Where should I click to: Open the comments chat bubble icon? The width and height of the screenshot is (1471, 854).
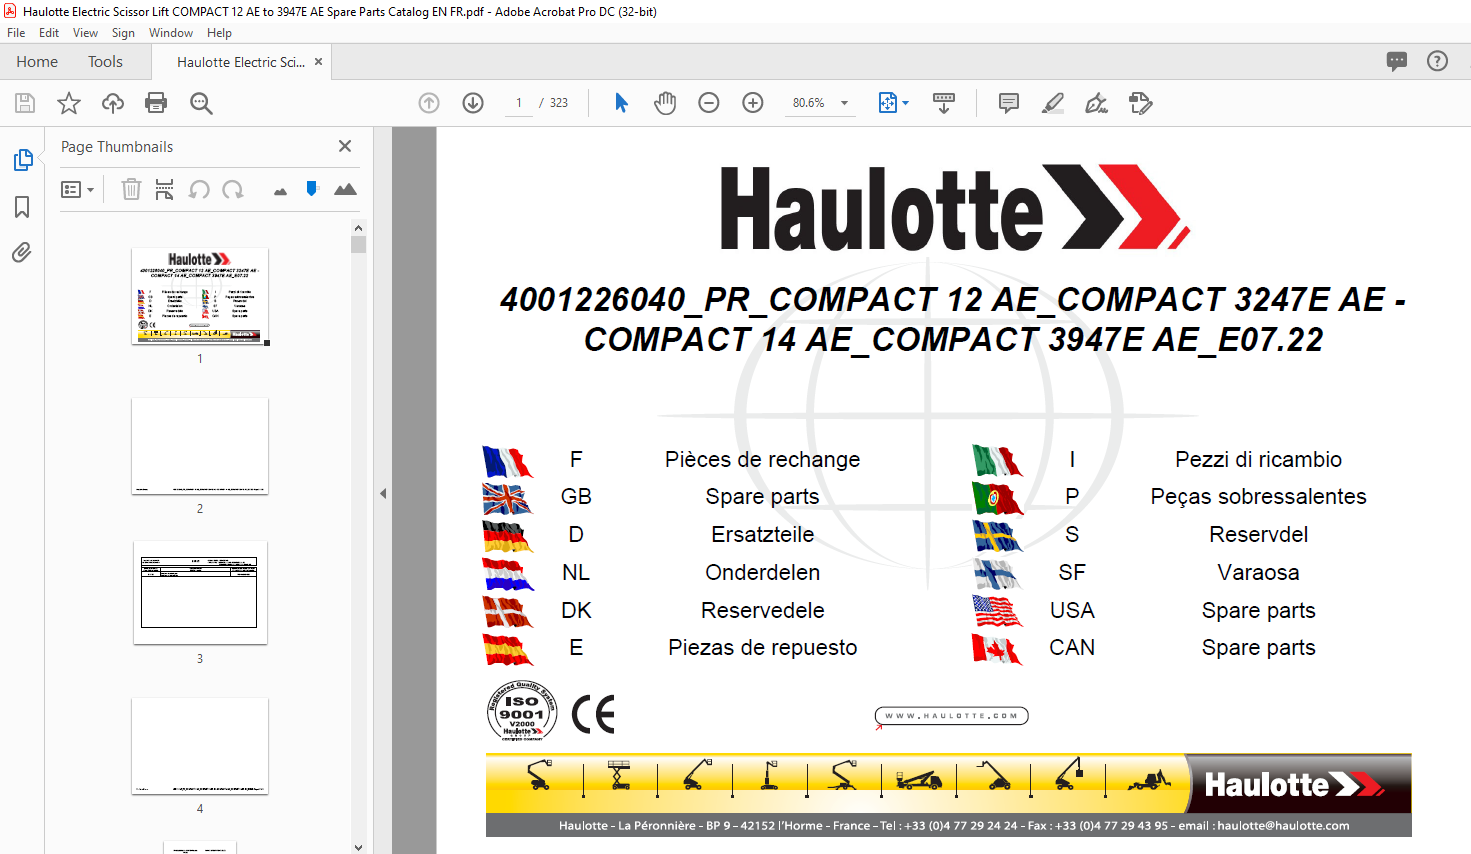(x=1397, y=61)
